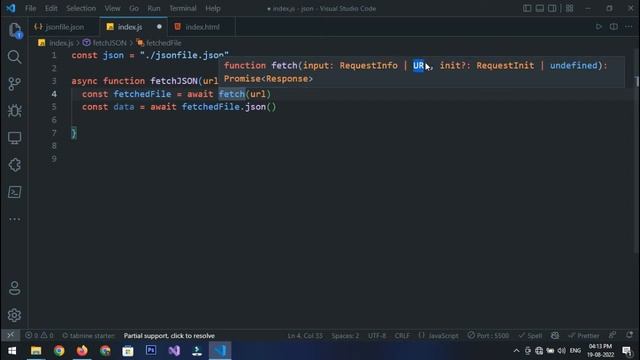Click line number 8 in the gutter
This screenshot has height=360, width=640.
(54, 146)
